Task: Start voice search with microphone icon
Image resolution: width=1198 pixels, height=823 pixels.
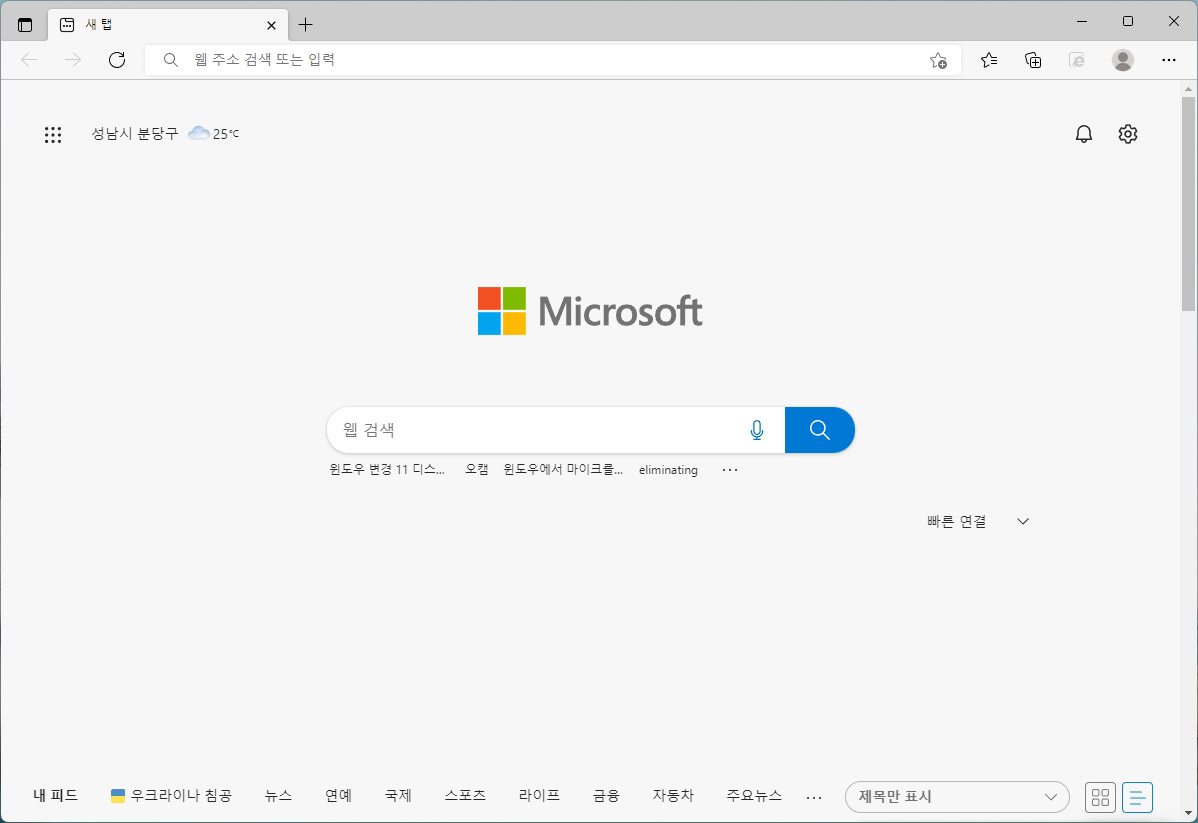Action: point(756,429)
